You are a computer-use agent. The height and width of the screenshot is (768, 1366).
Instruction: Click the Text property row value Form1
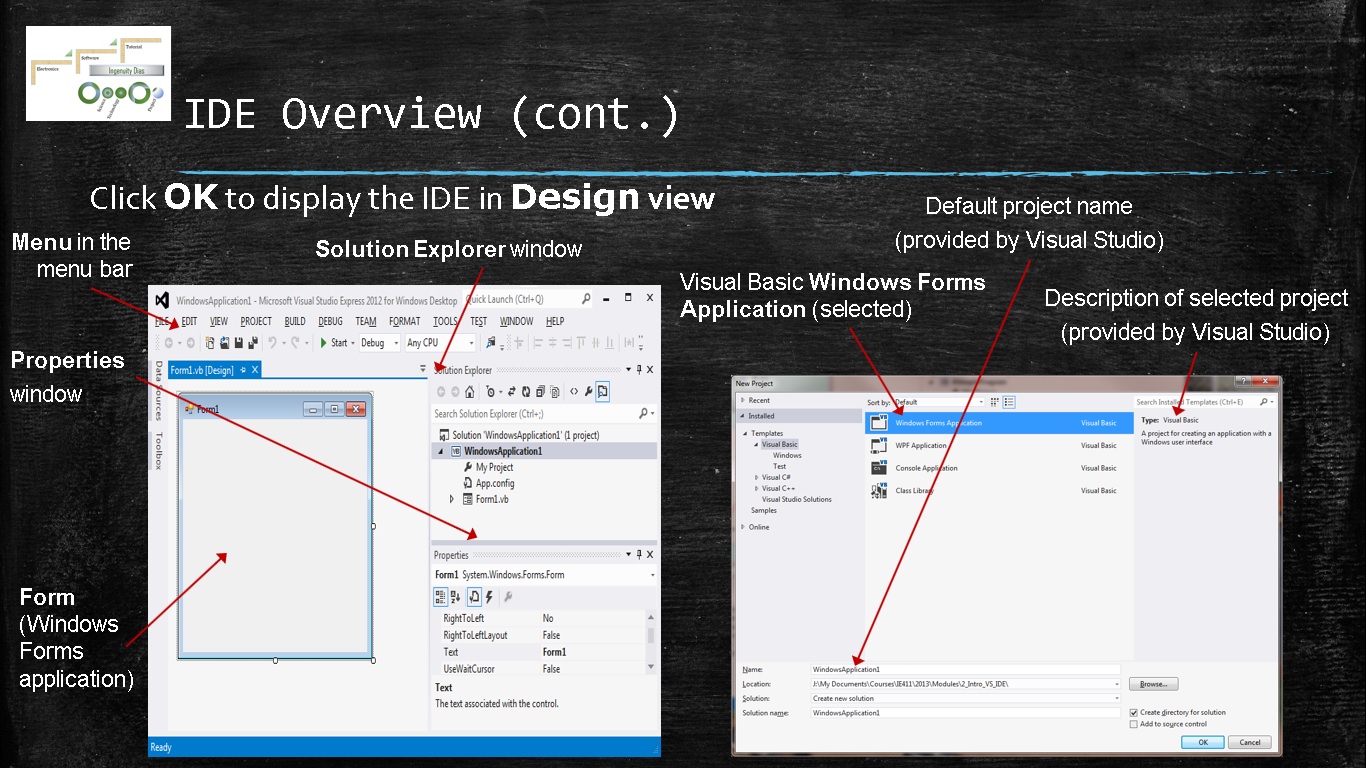[x=554, y=652]
